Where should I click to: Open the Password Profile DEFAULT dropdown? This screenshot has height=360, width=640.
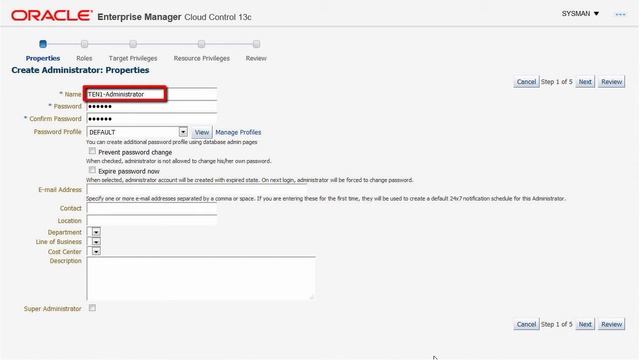pyautogui.click(x=137, y=132)
